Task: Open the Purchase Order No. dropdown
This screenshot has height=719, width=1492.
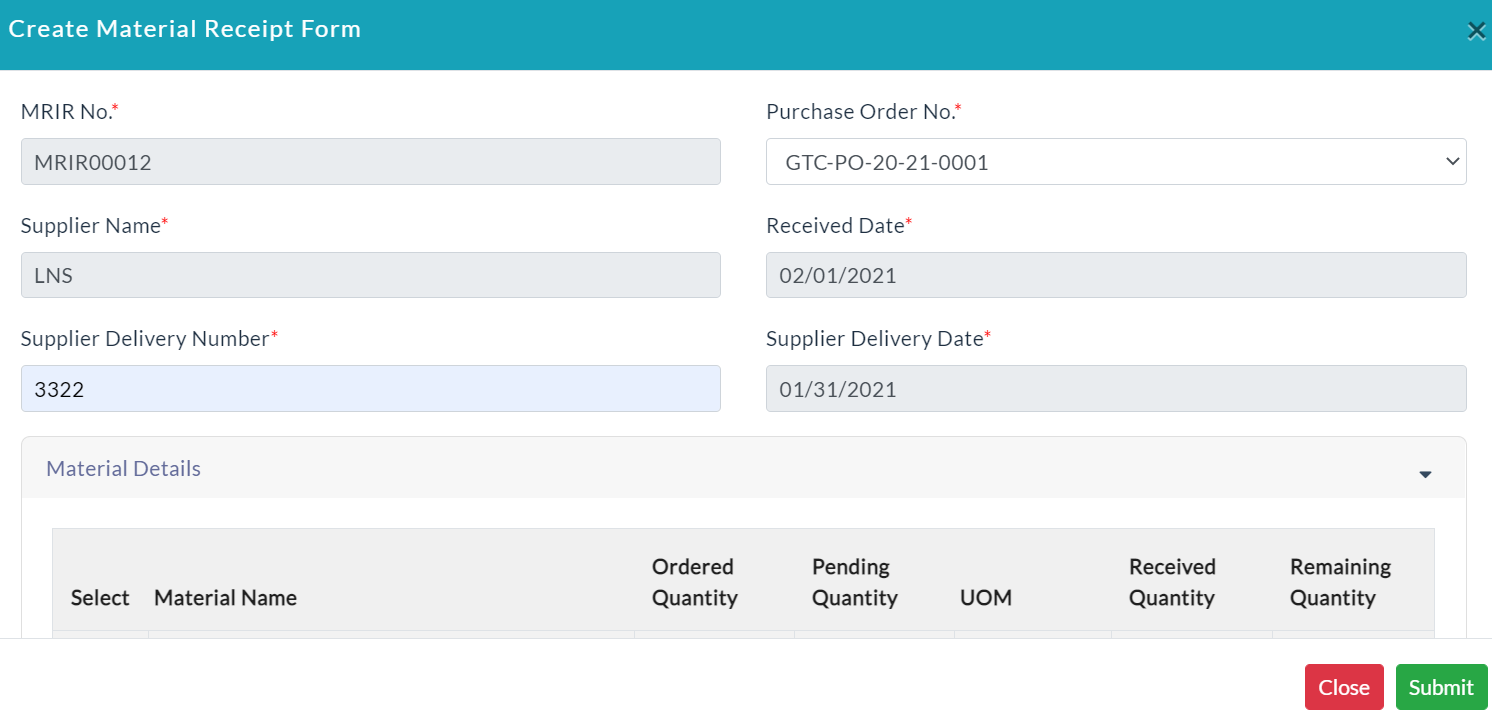Action: pos(1116,162)
